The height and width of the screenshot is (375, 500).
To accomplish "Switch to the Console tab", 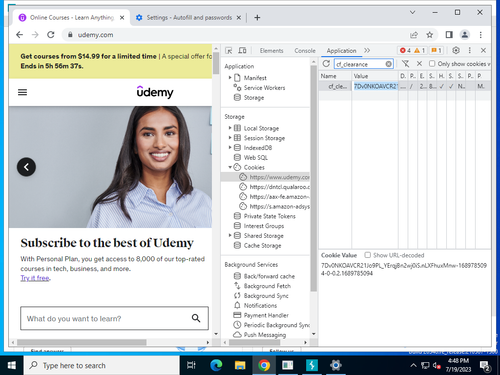I will 305,51.
